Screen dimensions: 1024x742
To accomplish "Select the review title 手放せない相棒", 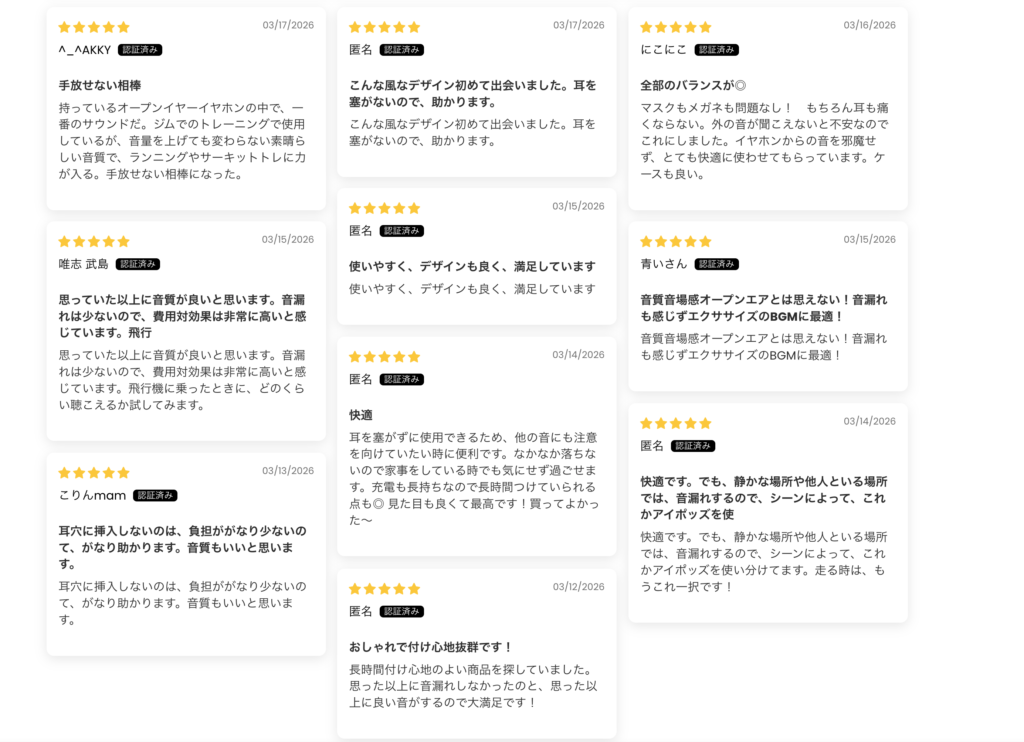I will point(100,86).
